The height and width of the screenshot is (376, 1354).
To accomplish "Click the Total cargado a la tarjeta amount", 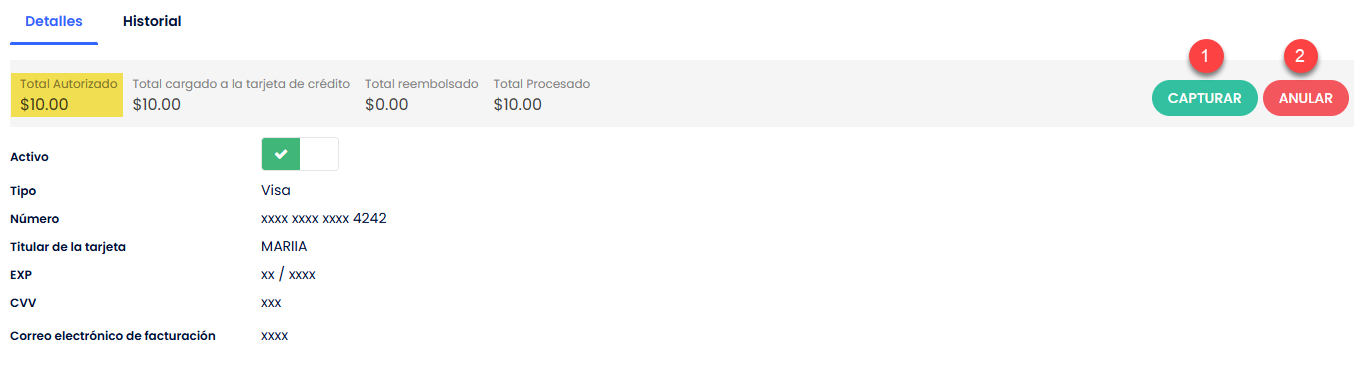I will pyautogui.click(x=157, y=104).
